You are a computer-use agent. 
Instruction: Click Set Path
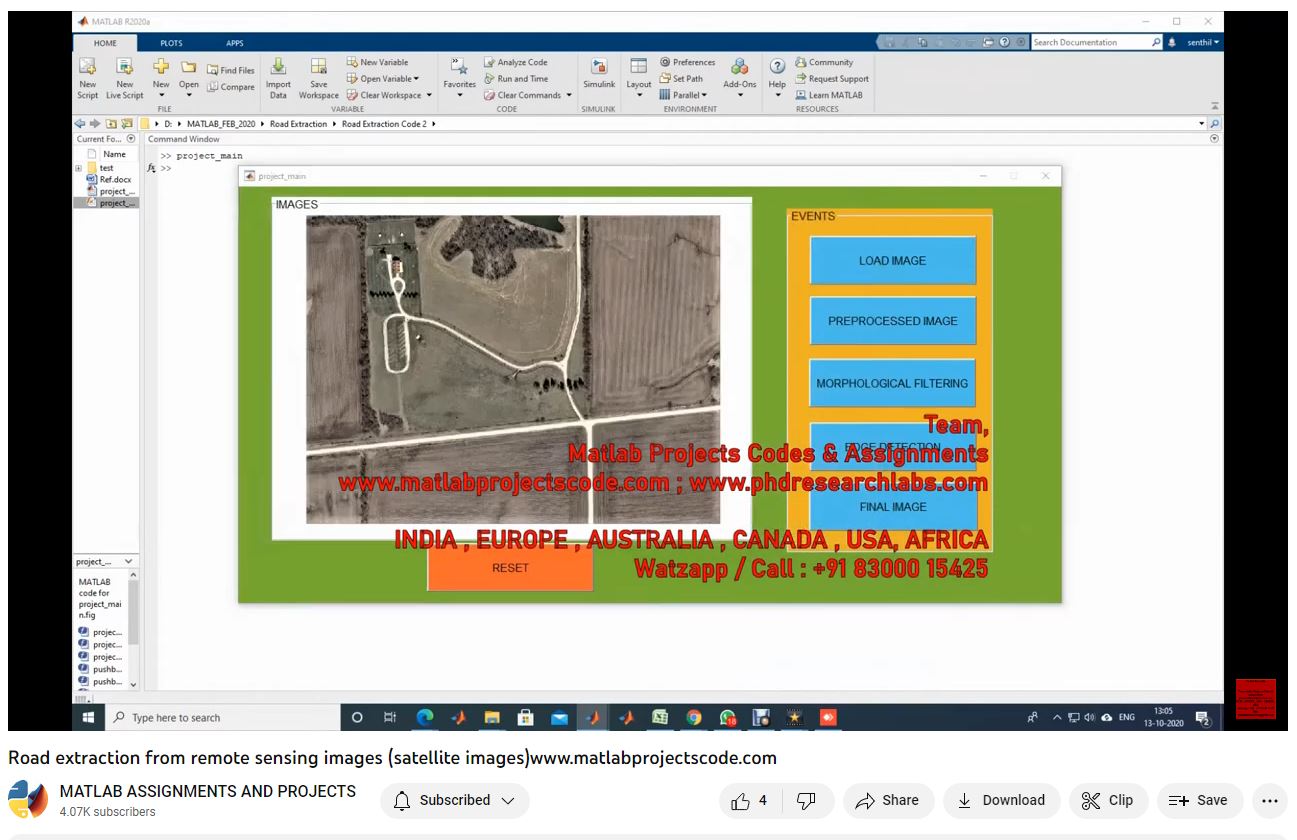coord(681,78)
